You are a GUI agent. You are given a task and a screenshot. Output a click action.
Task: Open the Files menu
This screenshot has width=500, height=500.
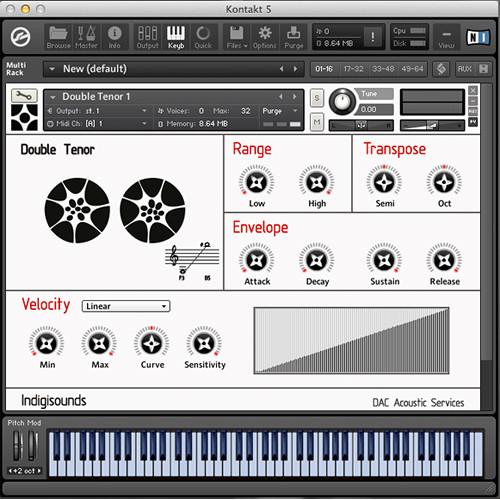pos(237,37)
